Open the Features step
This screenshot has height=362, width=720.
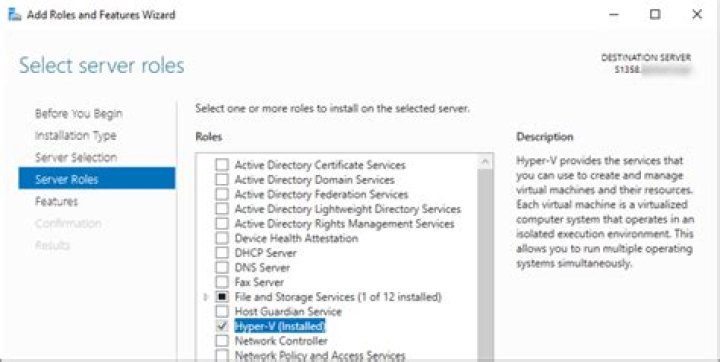(56, 202)
